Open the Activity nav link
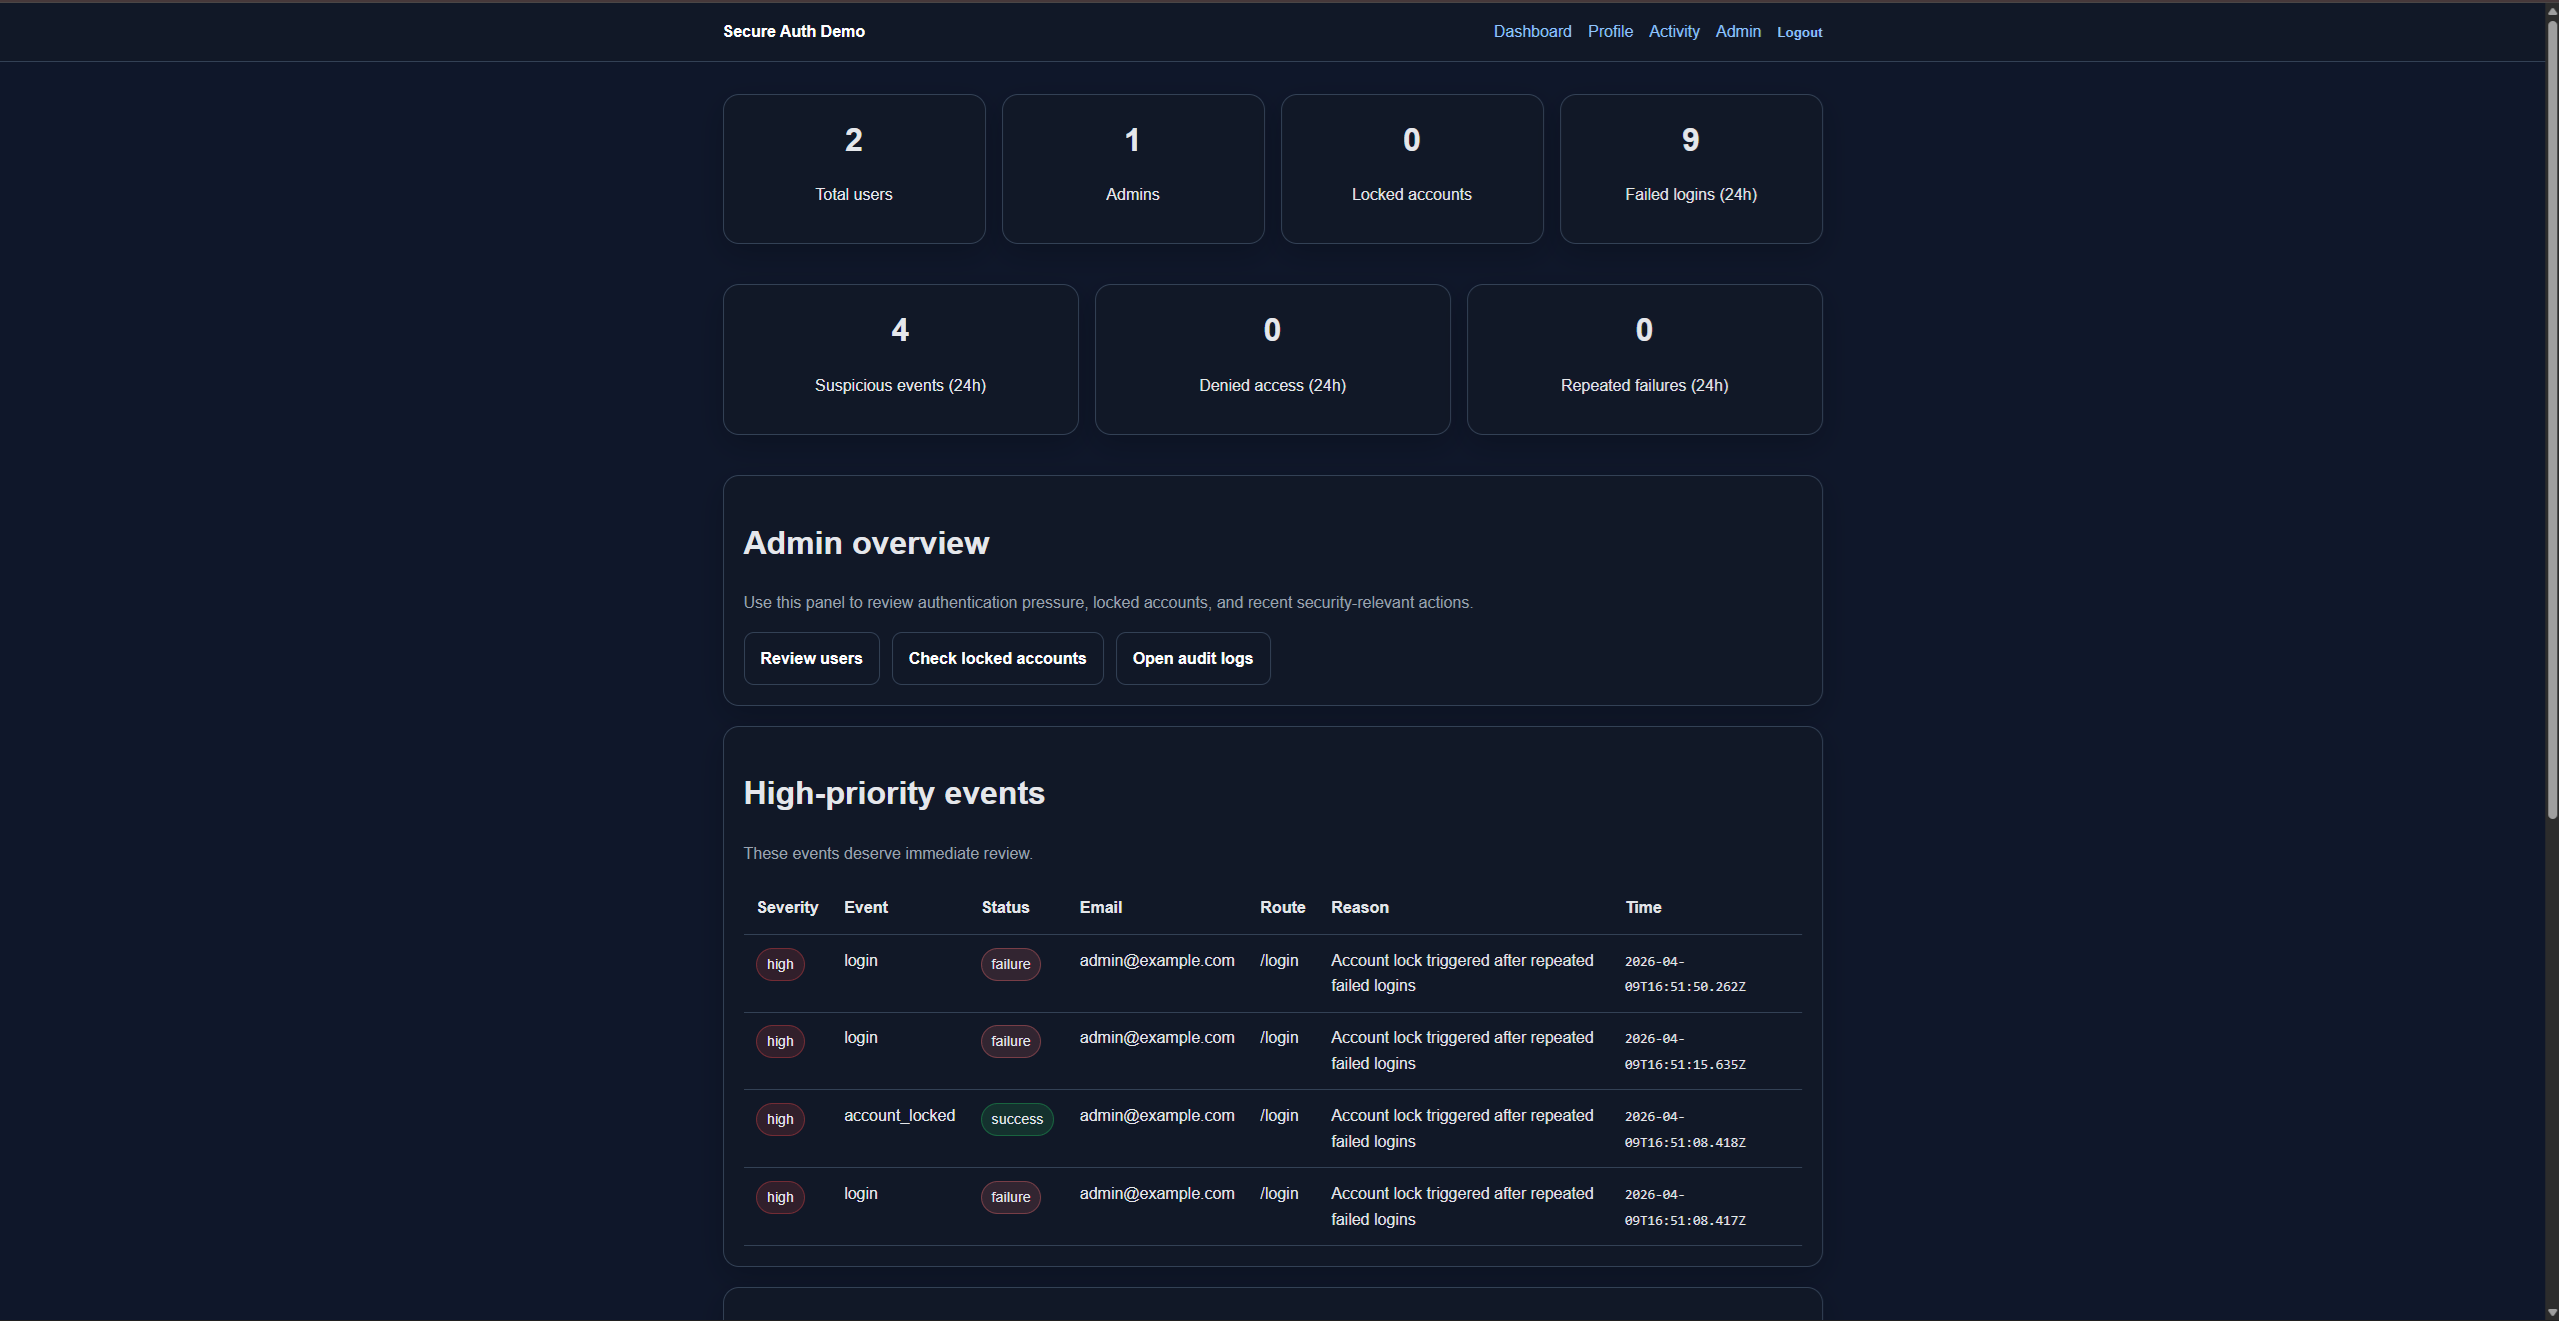Viewport: 2559px width, 1321px height. click(1674, 32)
